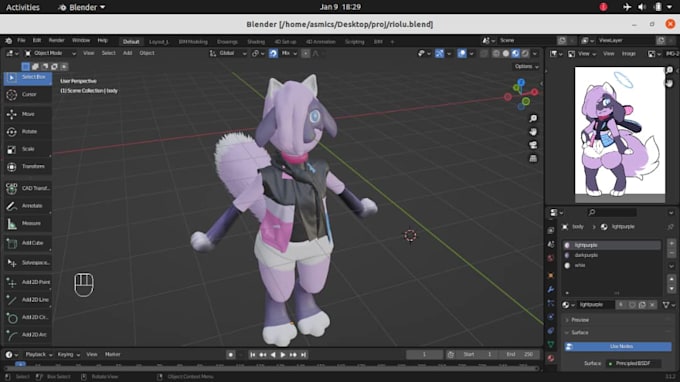The height and width of the screenshot is (382, 680).
Task: Toggle snapping magnet in header
Action: (x=273, y=53)
